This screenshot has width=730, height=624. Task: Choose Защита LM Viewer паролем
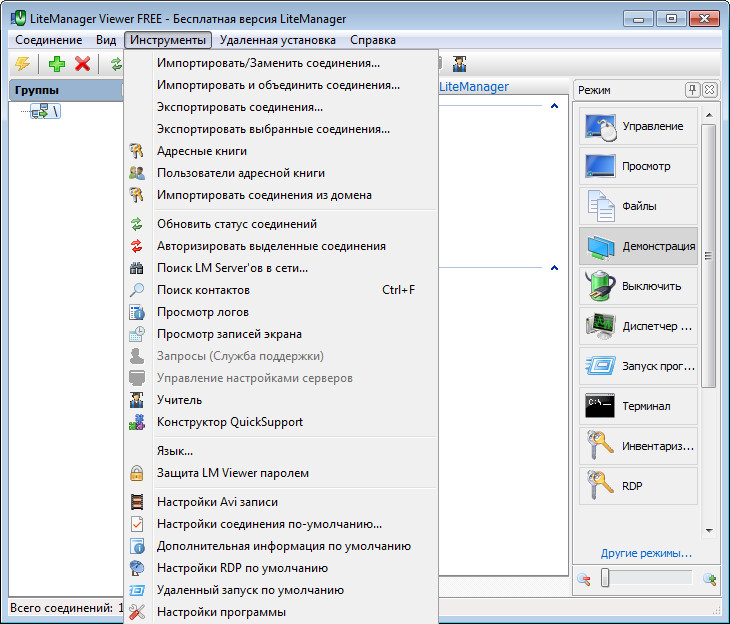[x=281, y=473]
